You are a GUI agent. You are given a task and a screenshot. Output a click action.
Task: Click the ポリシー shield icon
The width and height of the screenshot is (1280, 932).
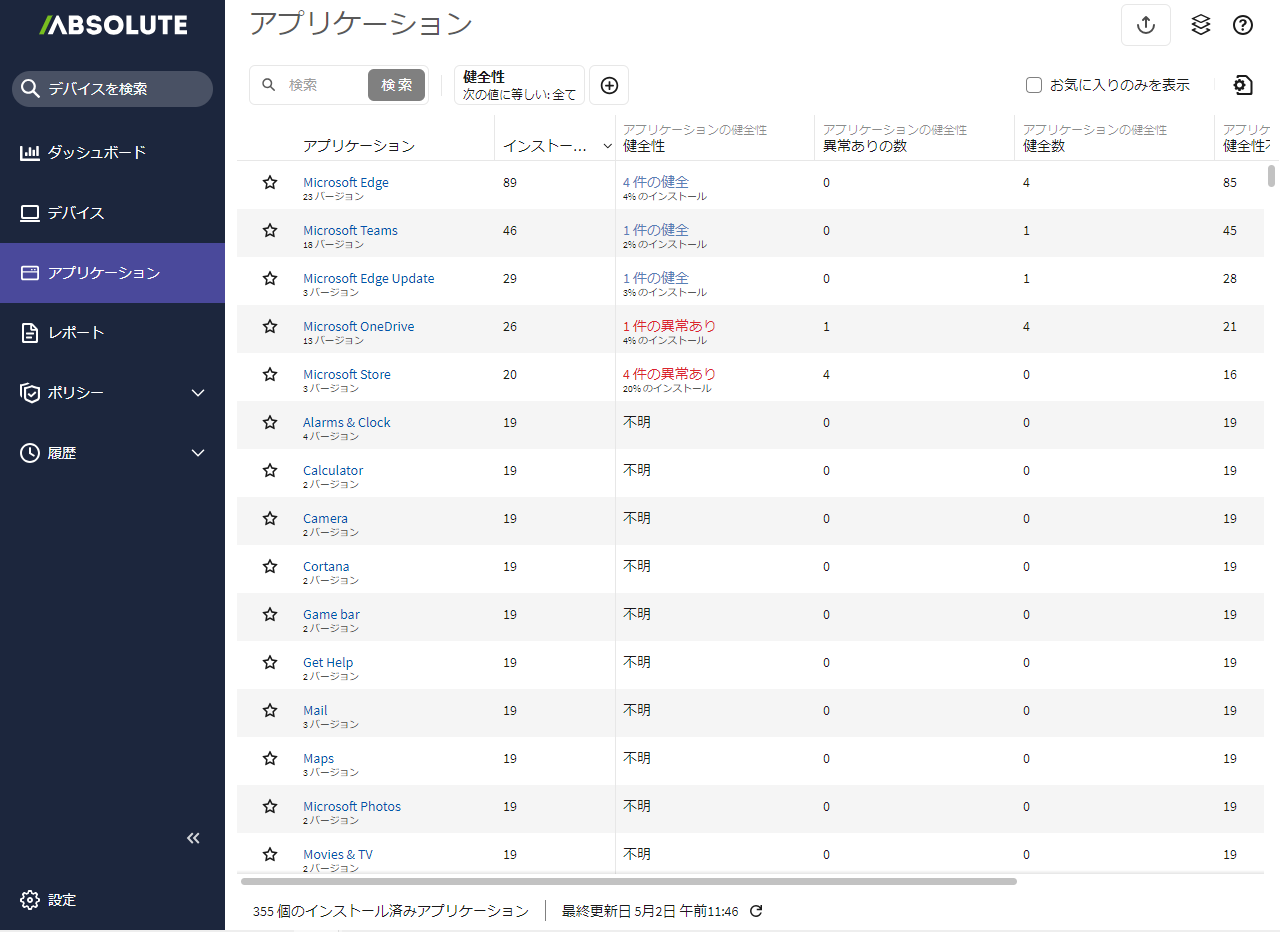click(30, 393)
